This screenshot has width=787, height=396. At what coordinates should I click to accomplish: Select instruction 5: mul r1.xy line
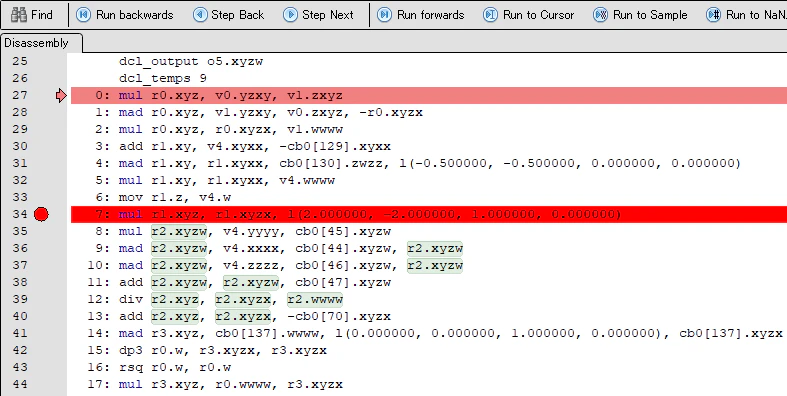click(x=215, y=181)
